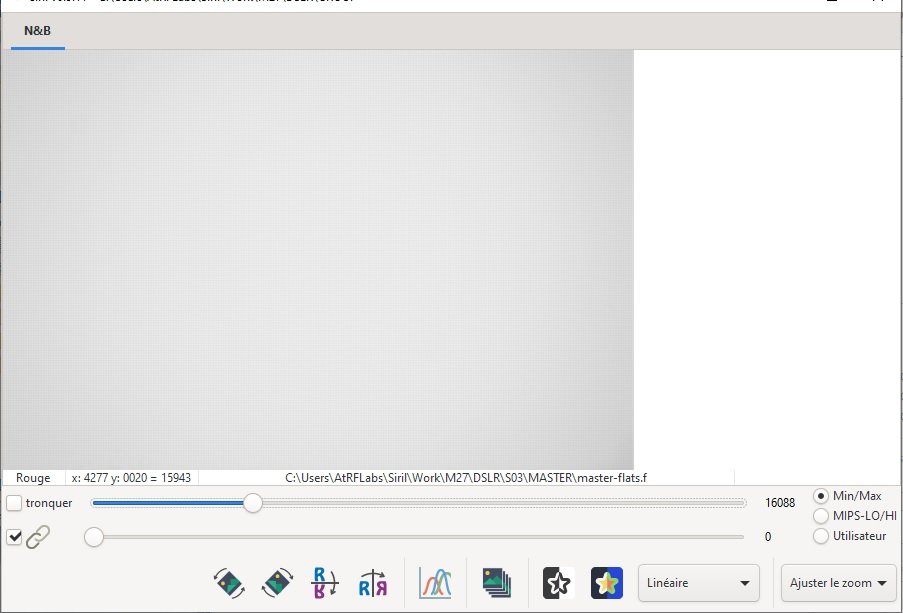Rotate the image 90° counter-clockwise
The width and height of the screenshot is (903, 613).
(x=229, y=582)
